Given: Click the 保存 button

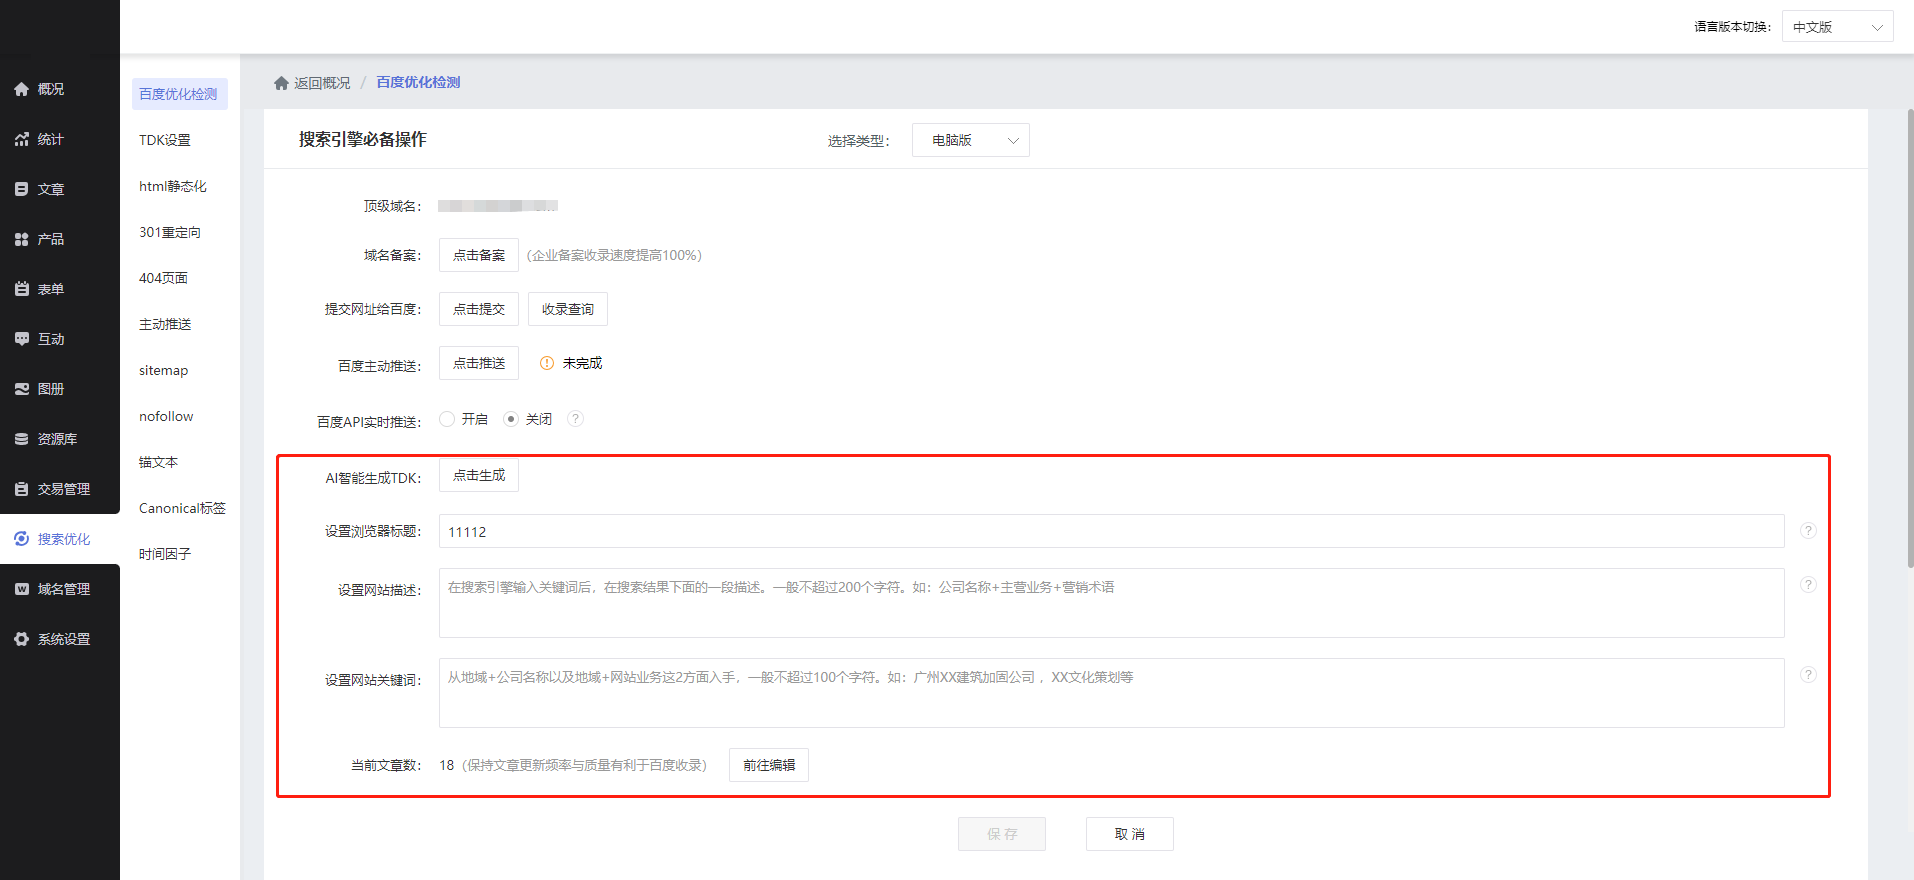Looking at the screenshot, I should (x=1002, y=834).
